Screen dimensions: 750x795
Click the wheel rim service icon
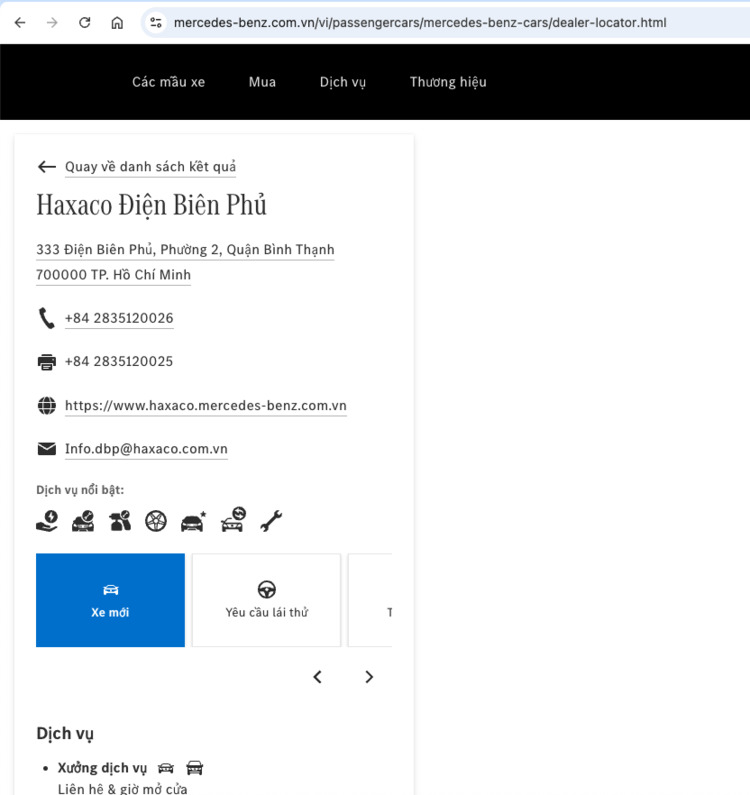[x=156, y=521]
